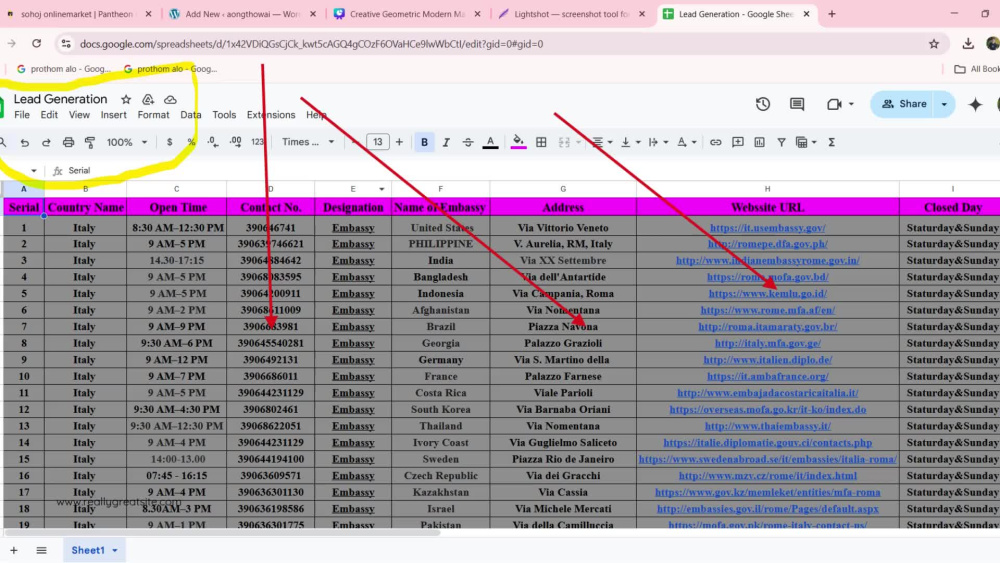This screenshot has width=1000, height=563.
Task: Click the Insert chart icon
Action: (759, 142)
